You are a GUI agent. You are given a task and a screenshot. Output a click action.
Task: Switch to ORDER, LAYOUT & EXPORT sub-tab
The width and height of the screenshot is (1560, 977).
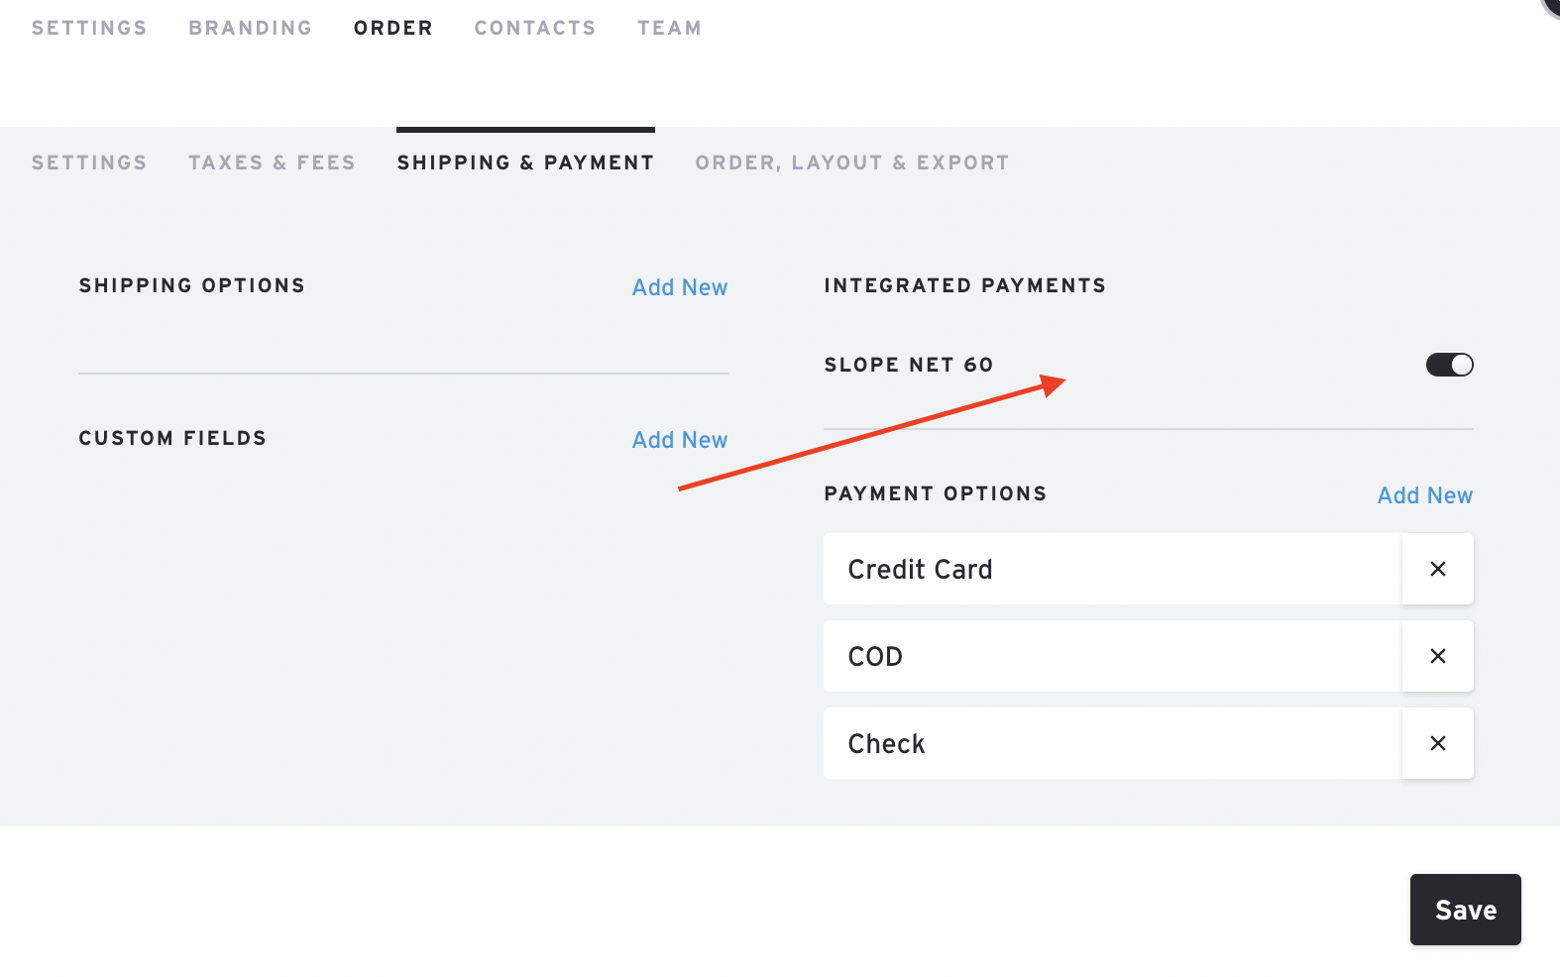point(851,162)
